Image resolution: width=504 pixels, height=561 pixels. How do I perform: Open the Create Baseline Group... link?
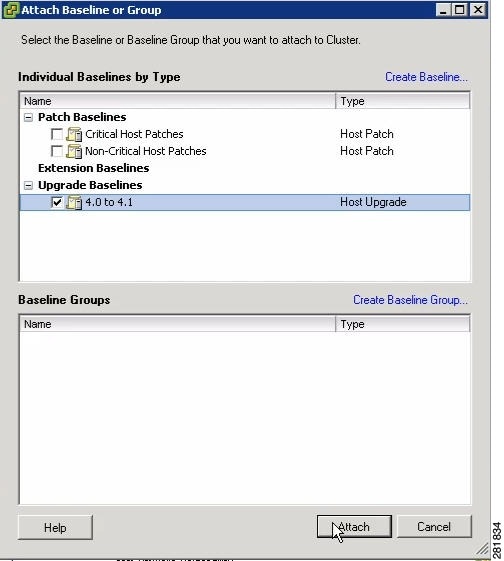[x=410, y=300]
